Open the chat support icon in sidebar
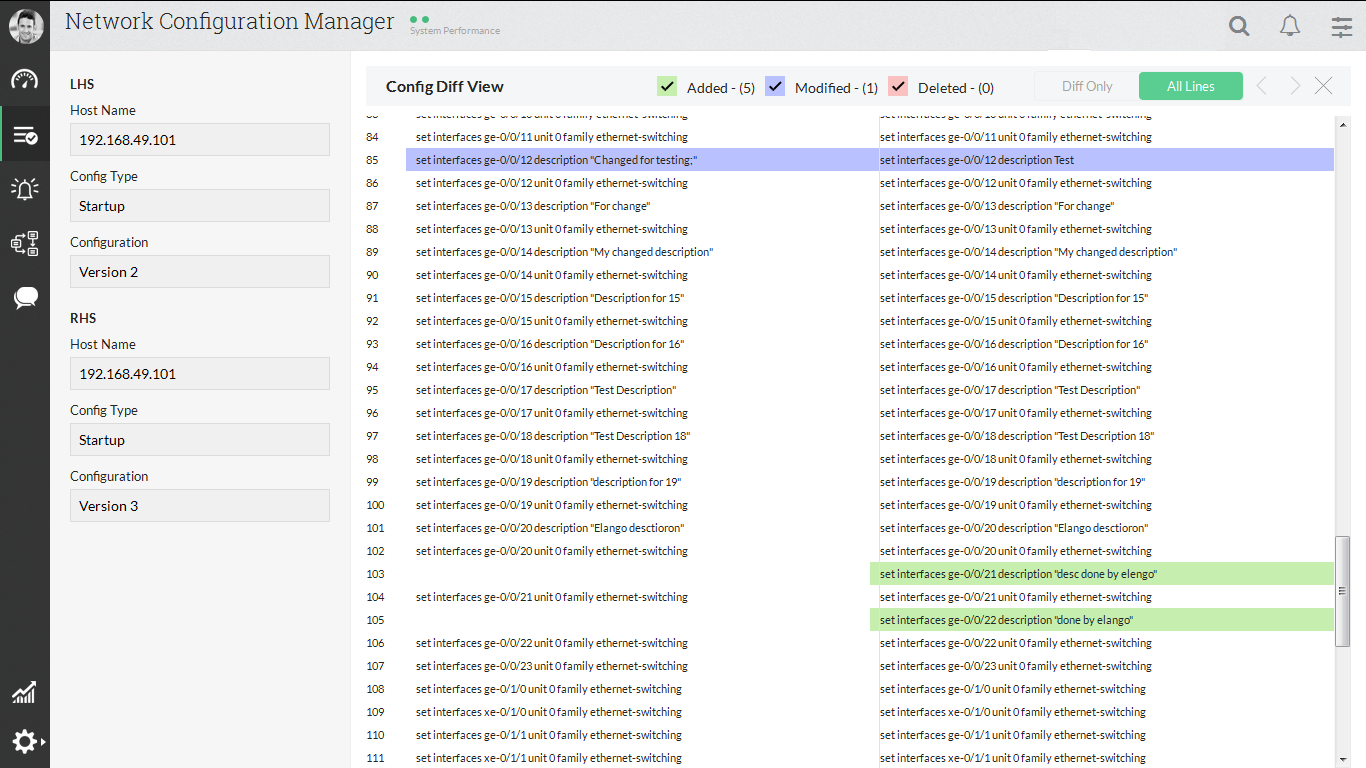Viewport: 1366px width, 768px height. pyautogui.click(x=24, y=296)
